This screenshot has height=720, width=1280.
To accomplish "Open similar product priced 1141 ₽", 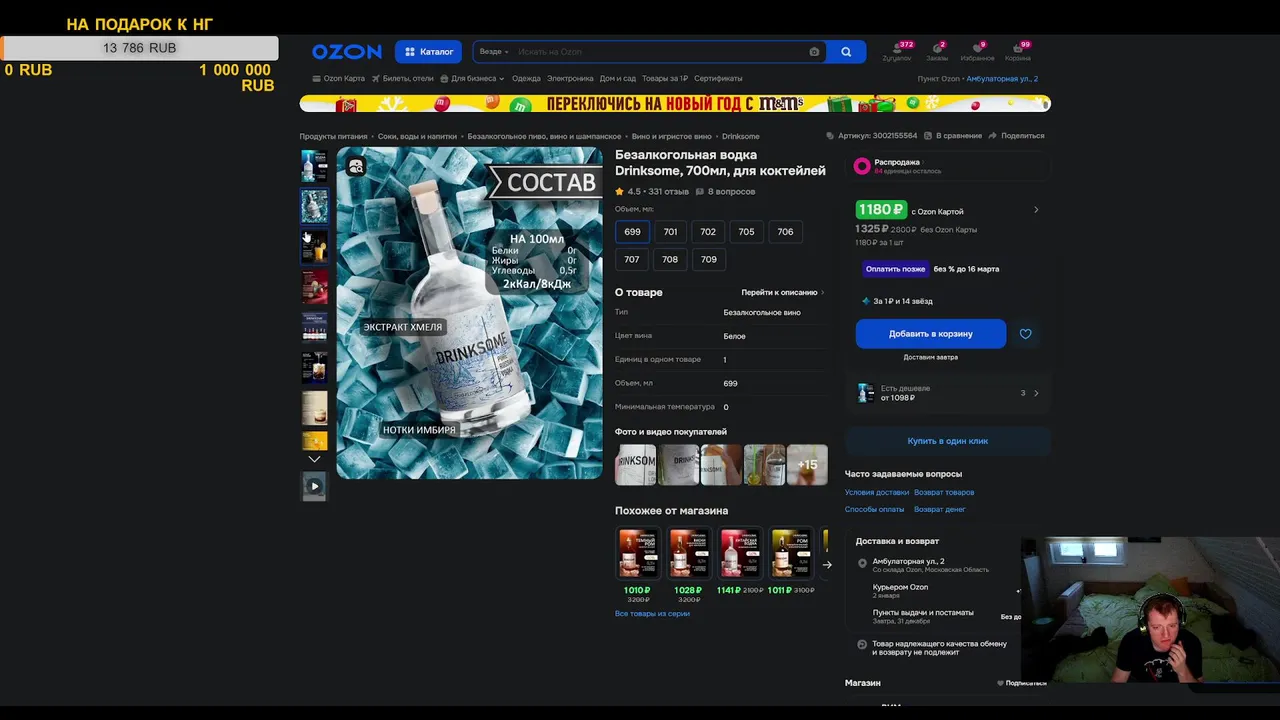I will pos(740,565).
